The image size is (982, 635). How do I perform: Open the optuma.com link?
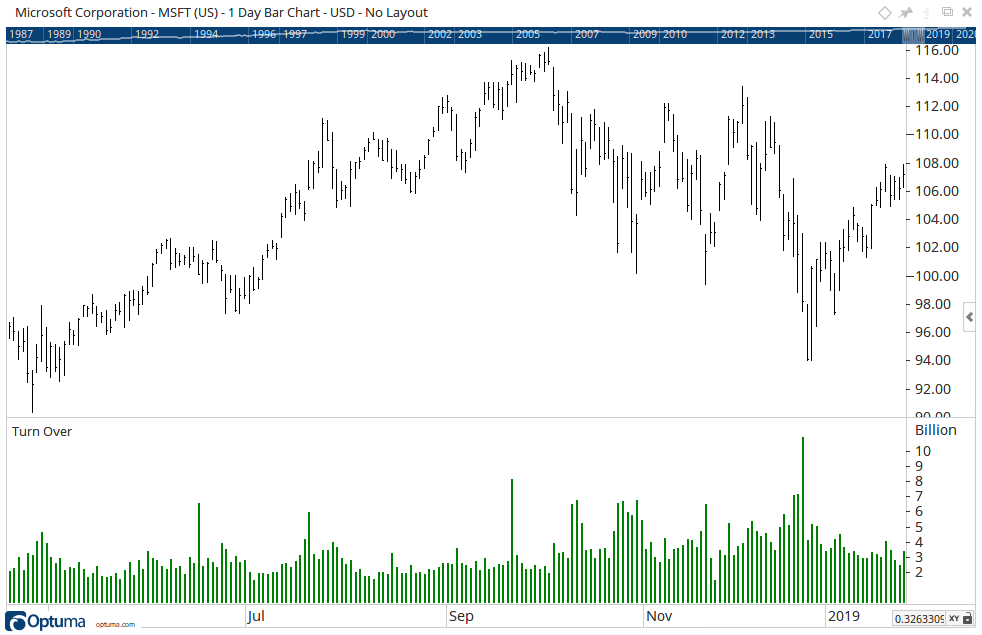coord(115,624)
